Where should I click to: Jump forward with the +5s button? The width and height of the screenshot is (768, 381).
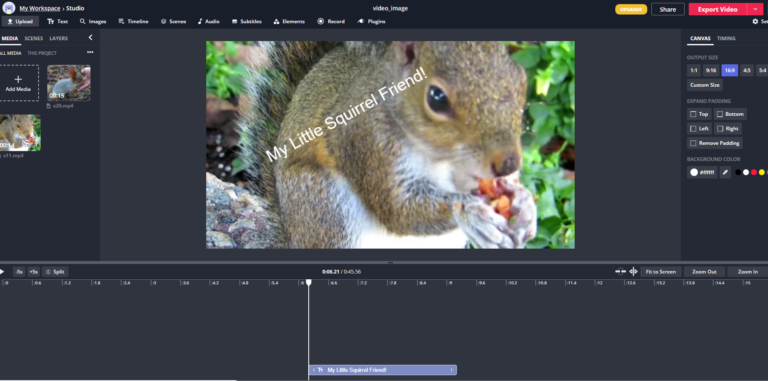(34, 272)
